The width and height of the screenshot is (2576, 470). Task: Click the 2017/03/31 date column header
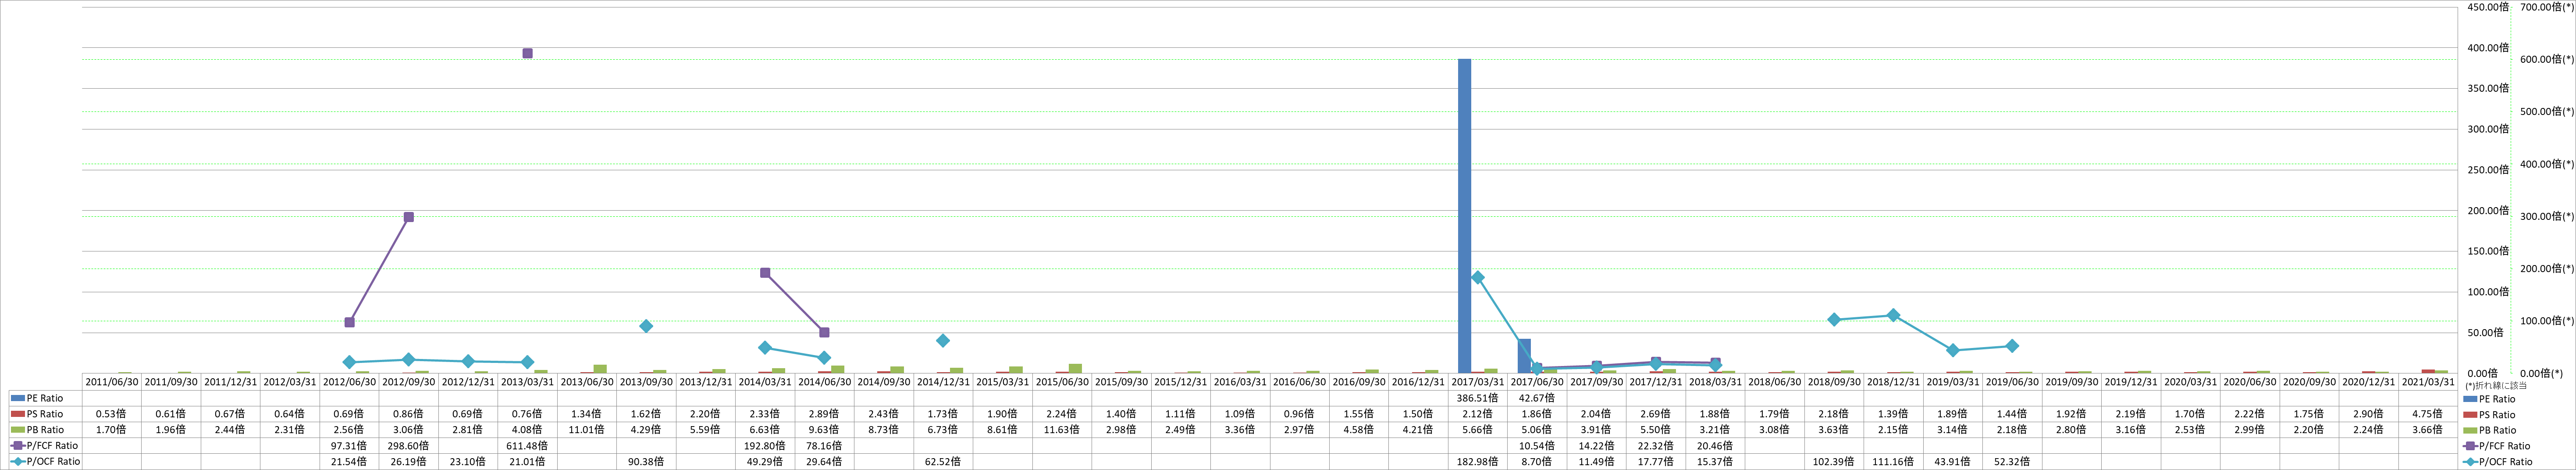[x=1478, y=382]
